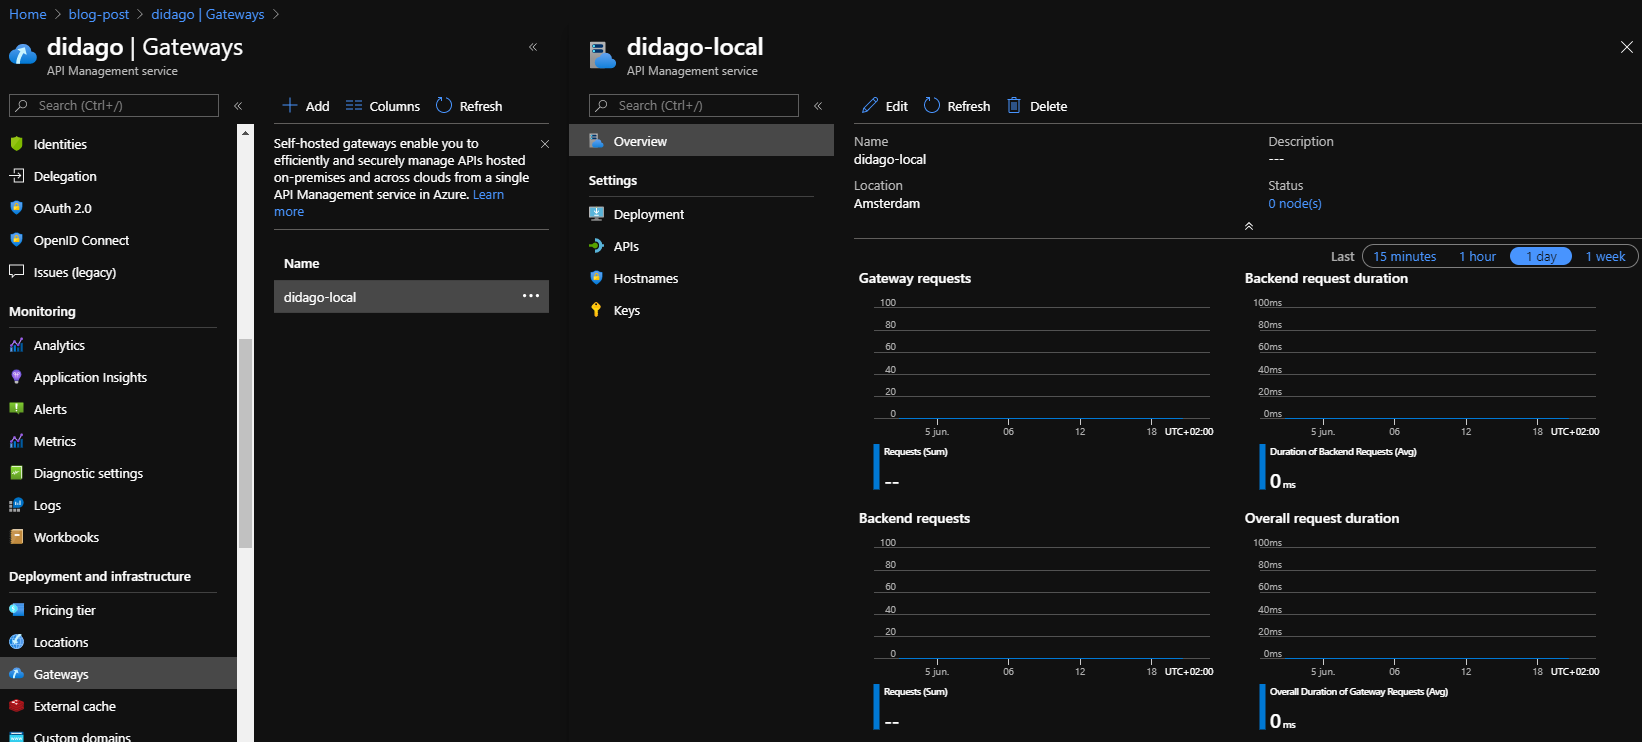1642x742 pixels.
Task: Click the Delete trash icon
Action: (1014, 106)
